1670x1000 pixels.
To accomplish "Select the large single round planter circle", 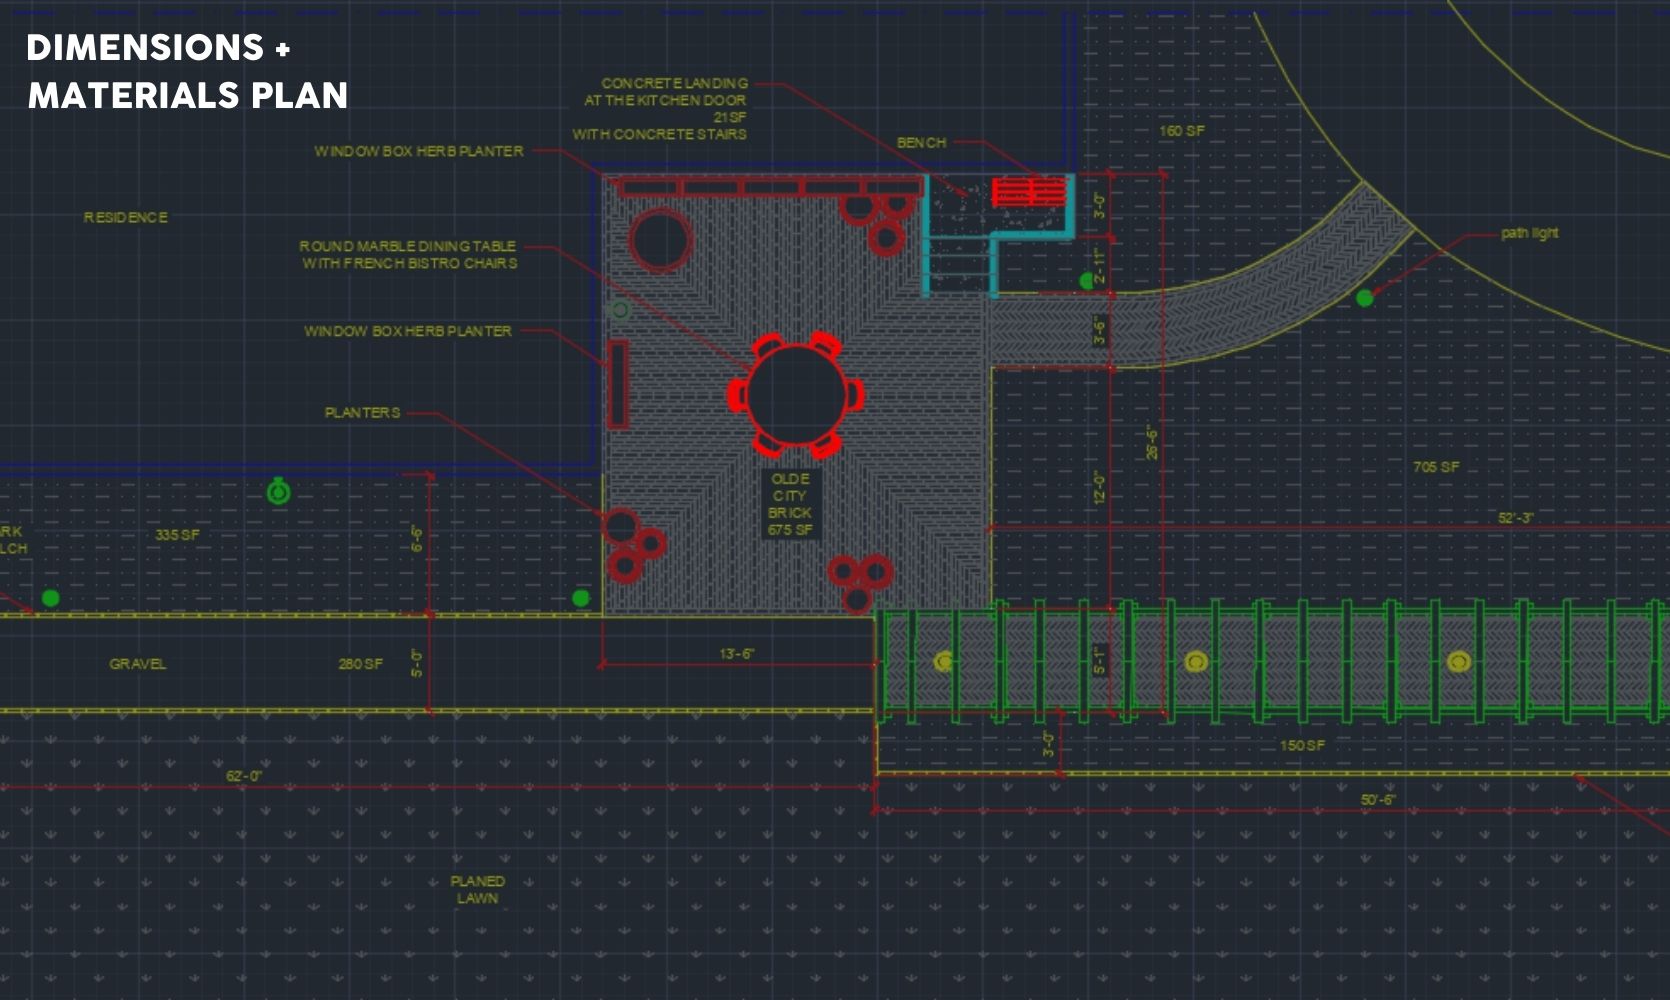I will [660, 241].
